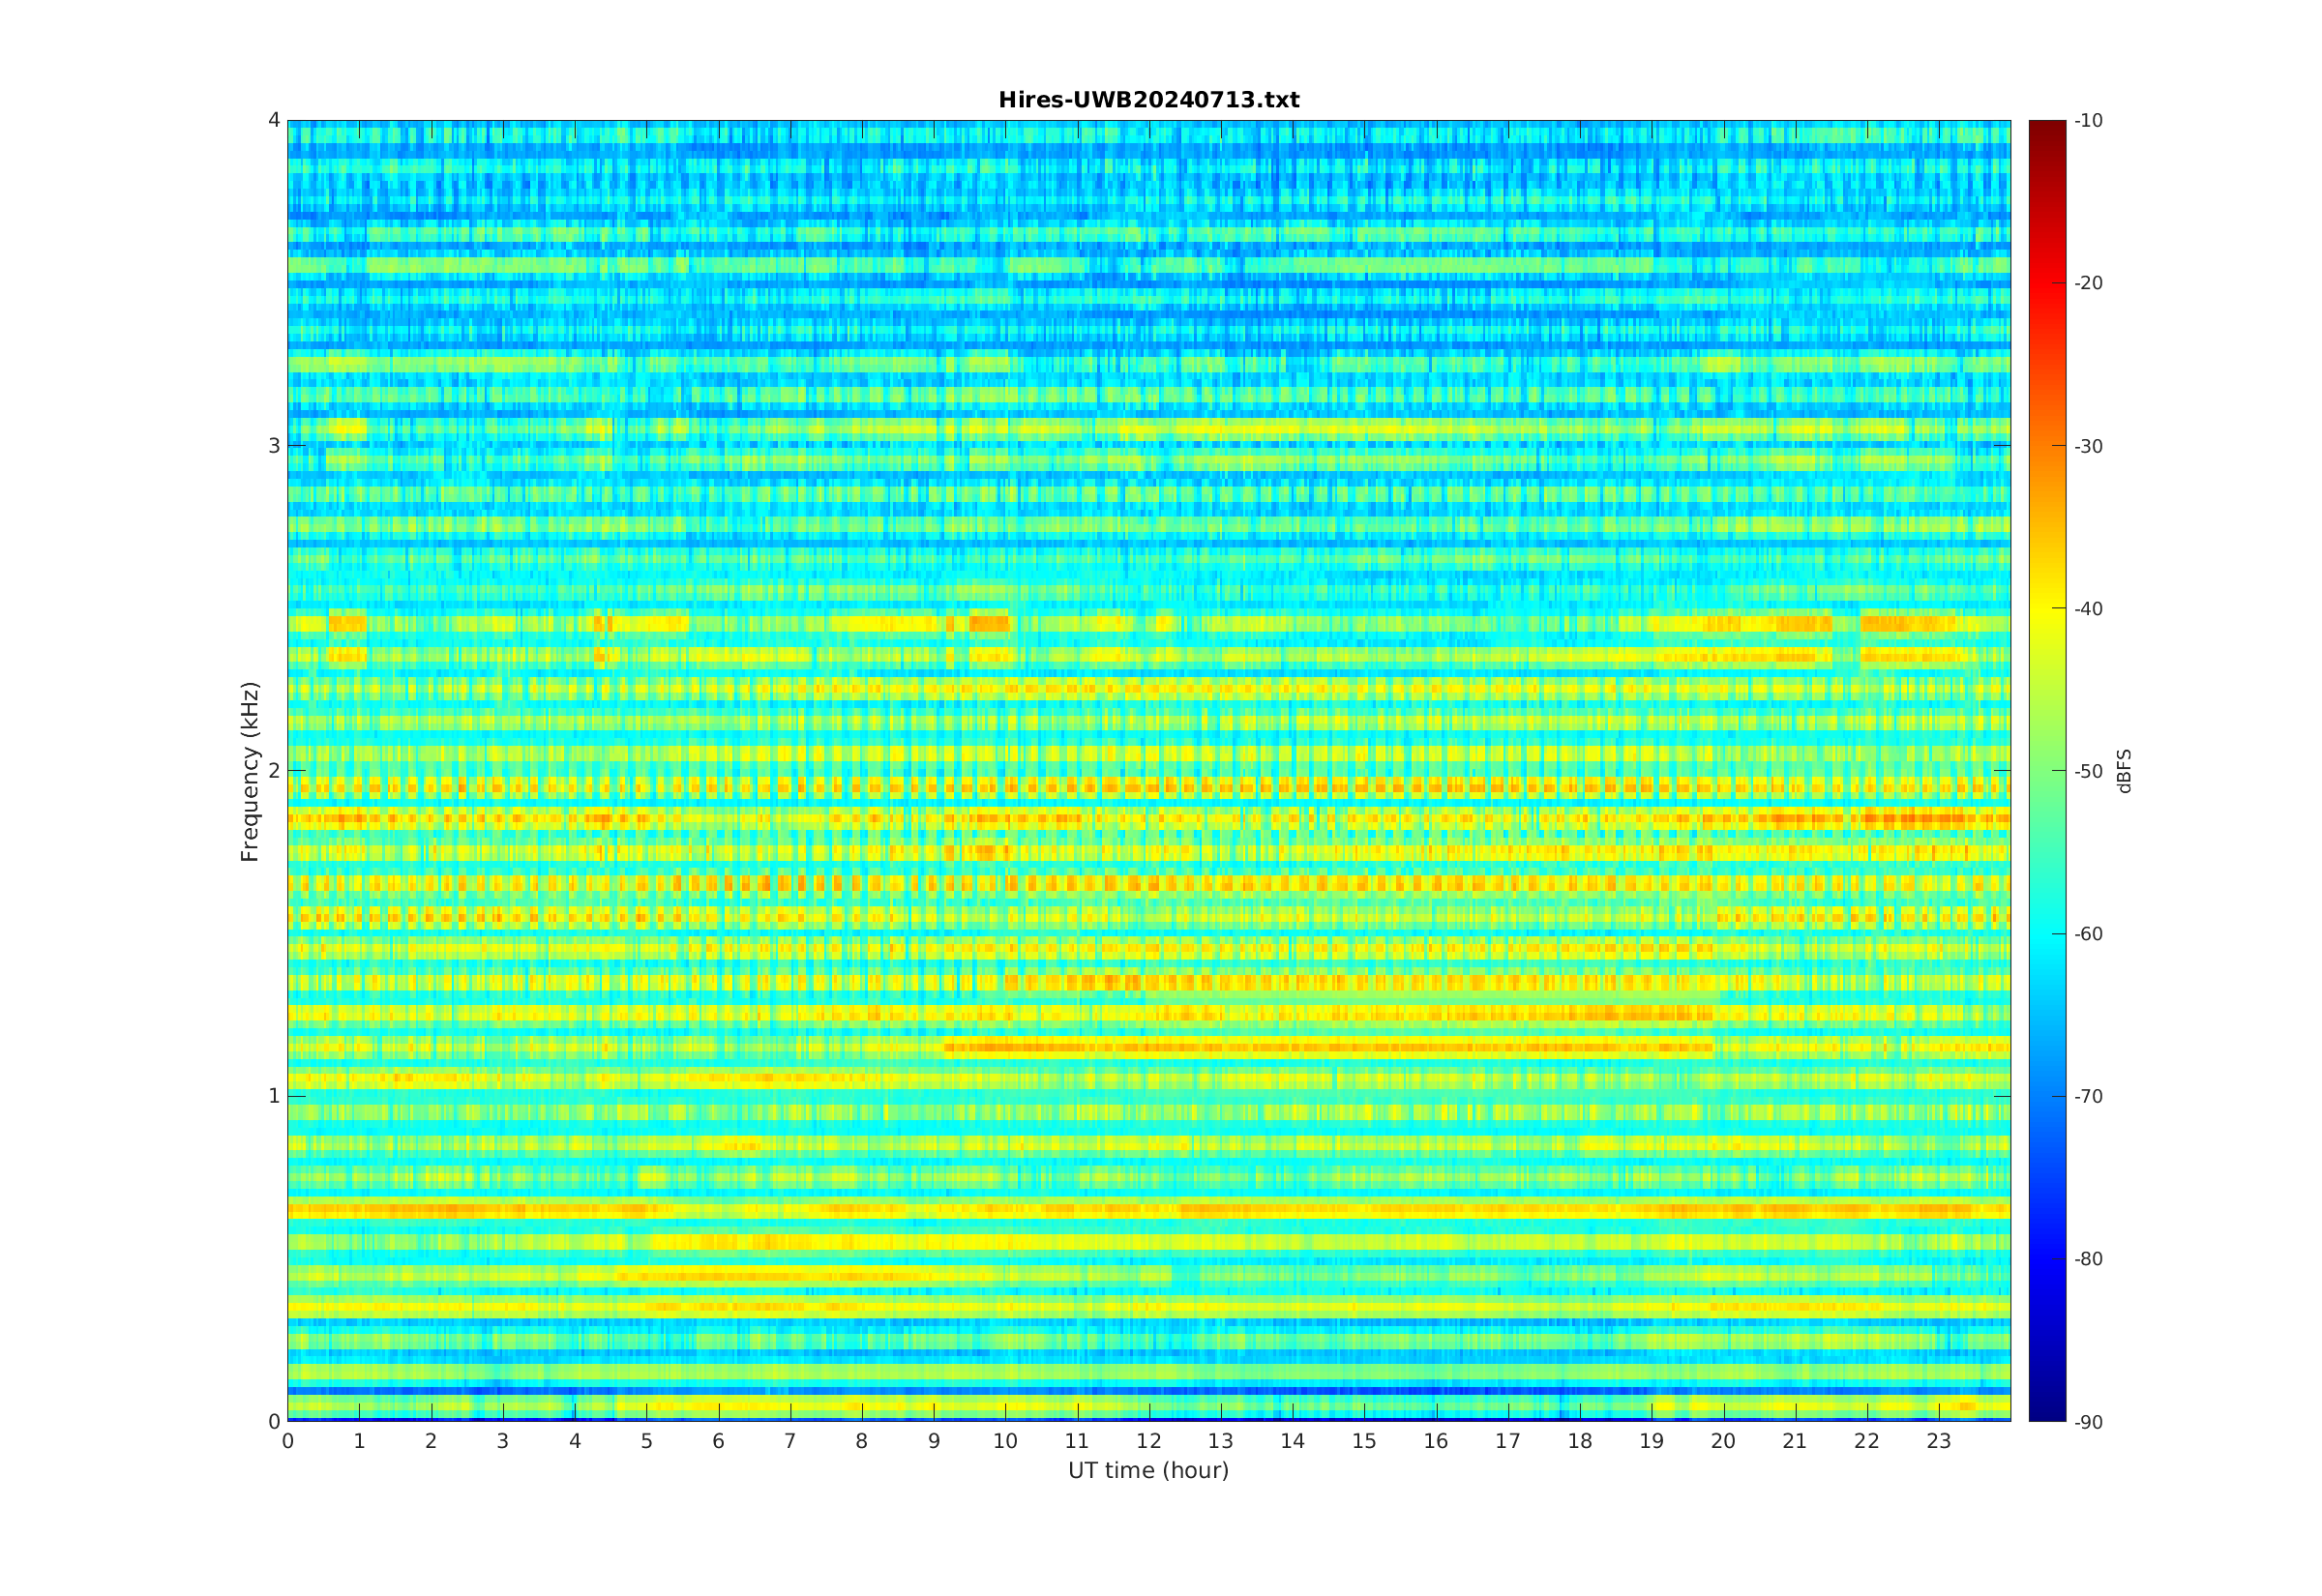Click the UT time tick label '9'

coord(934,1441)
